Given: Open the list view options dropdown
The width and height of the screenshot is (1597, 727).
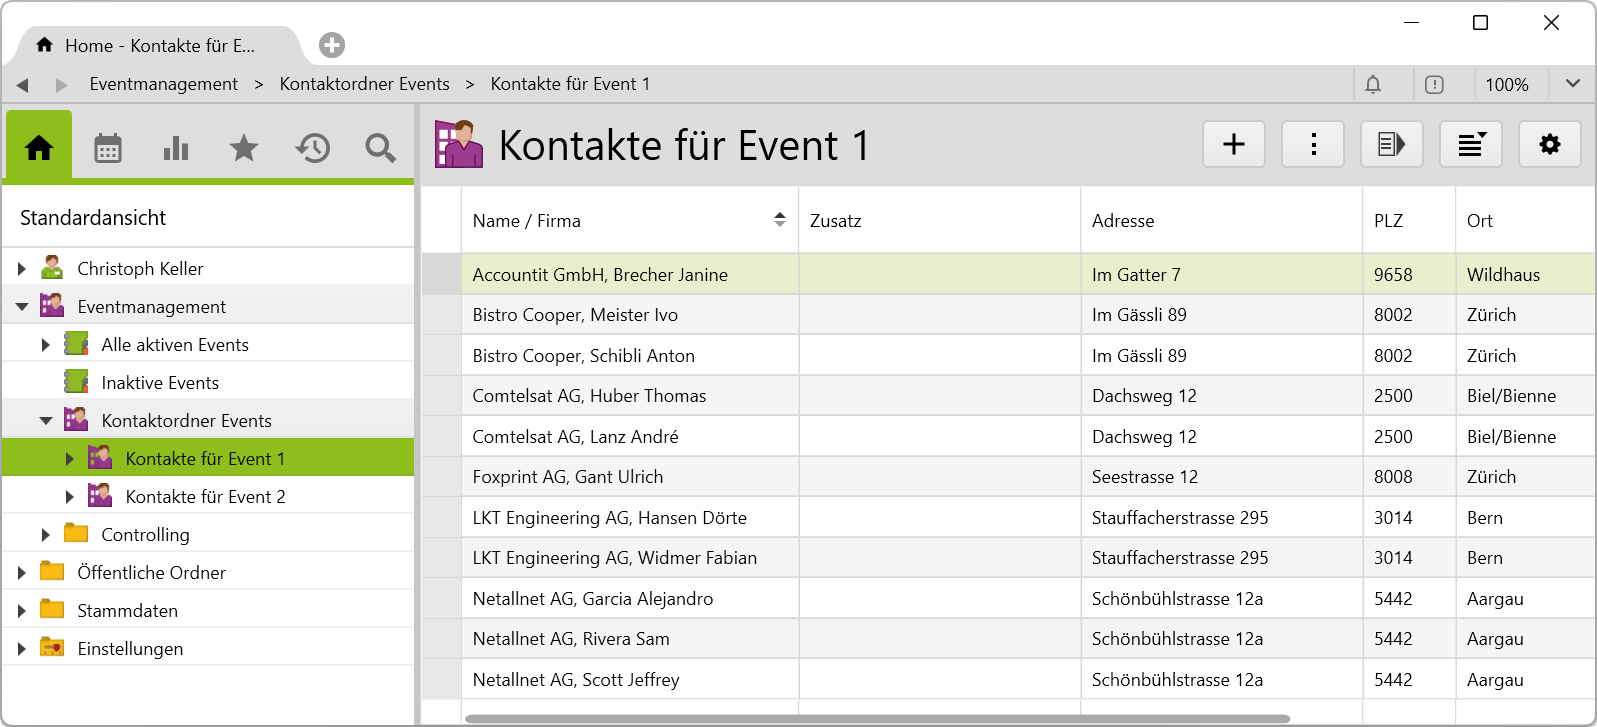Looking at the screenshot, I should [x=1471, y=145].
